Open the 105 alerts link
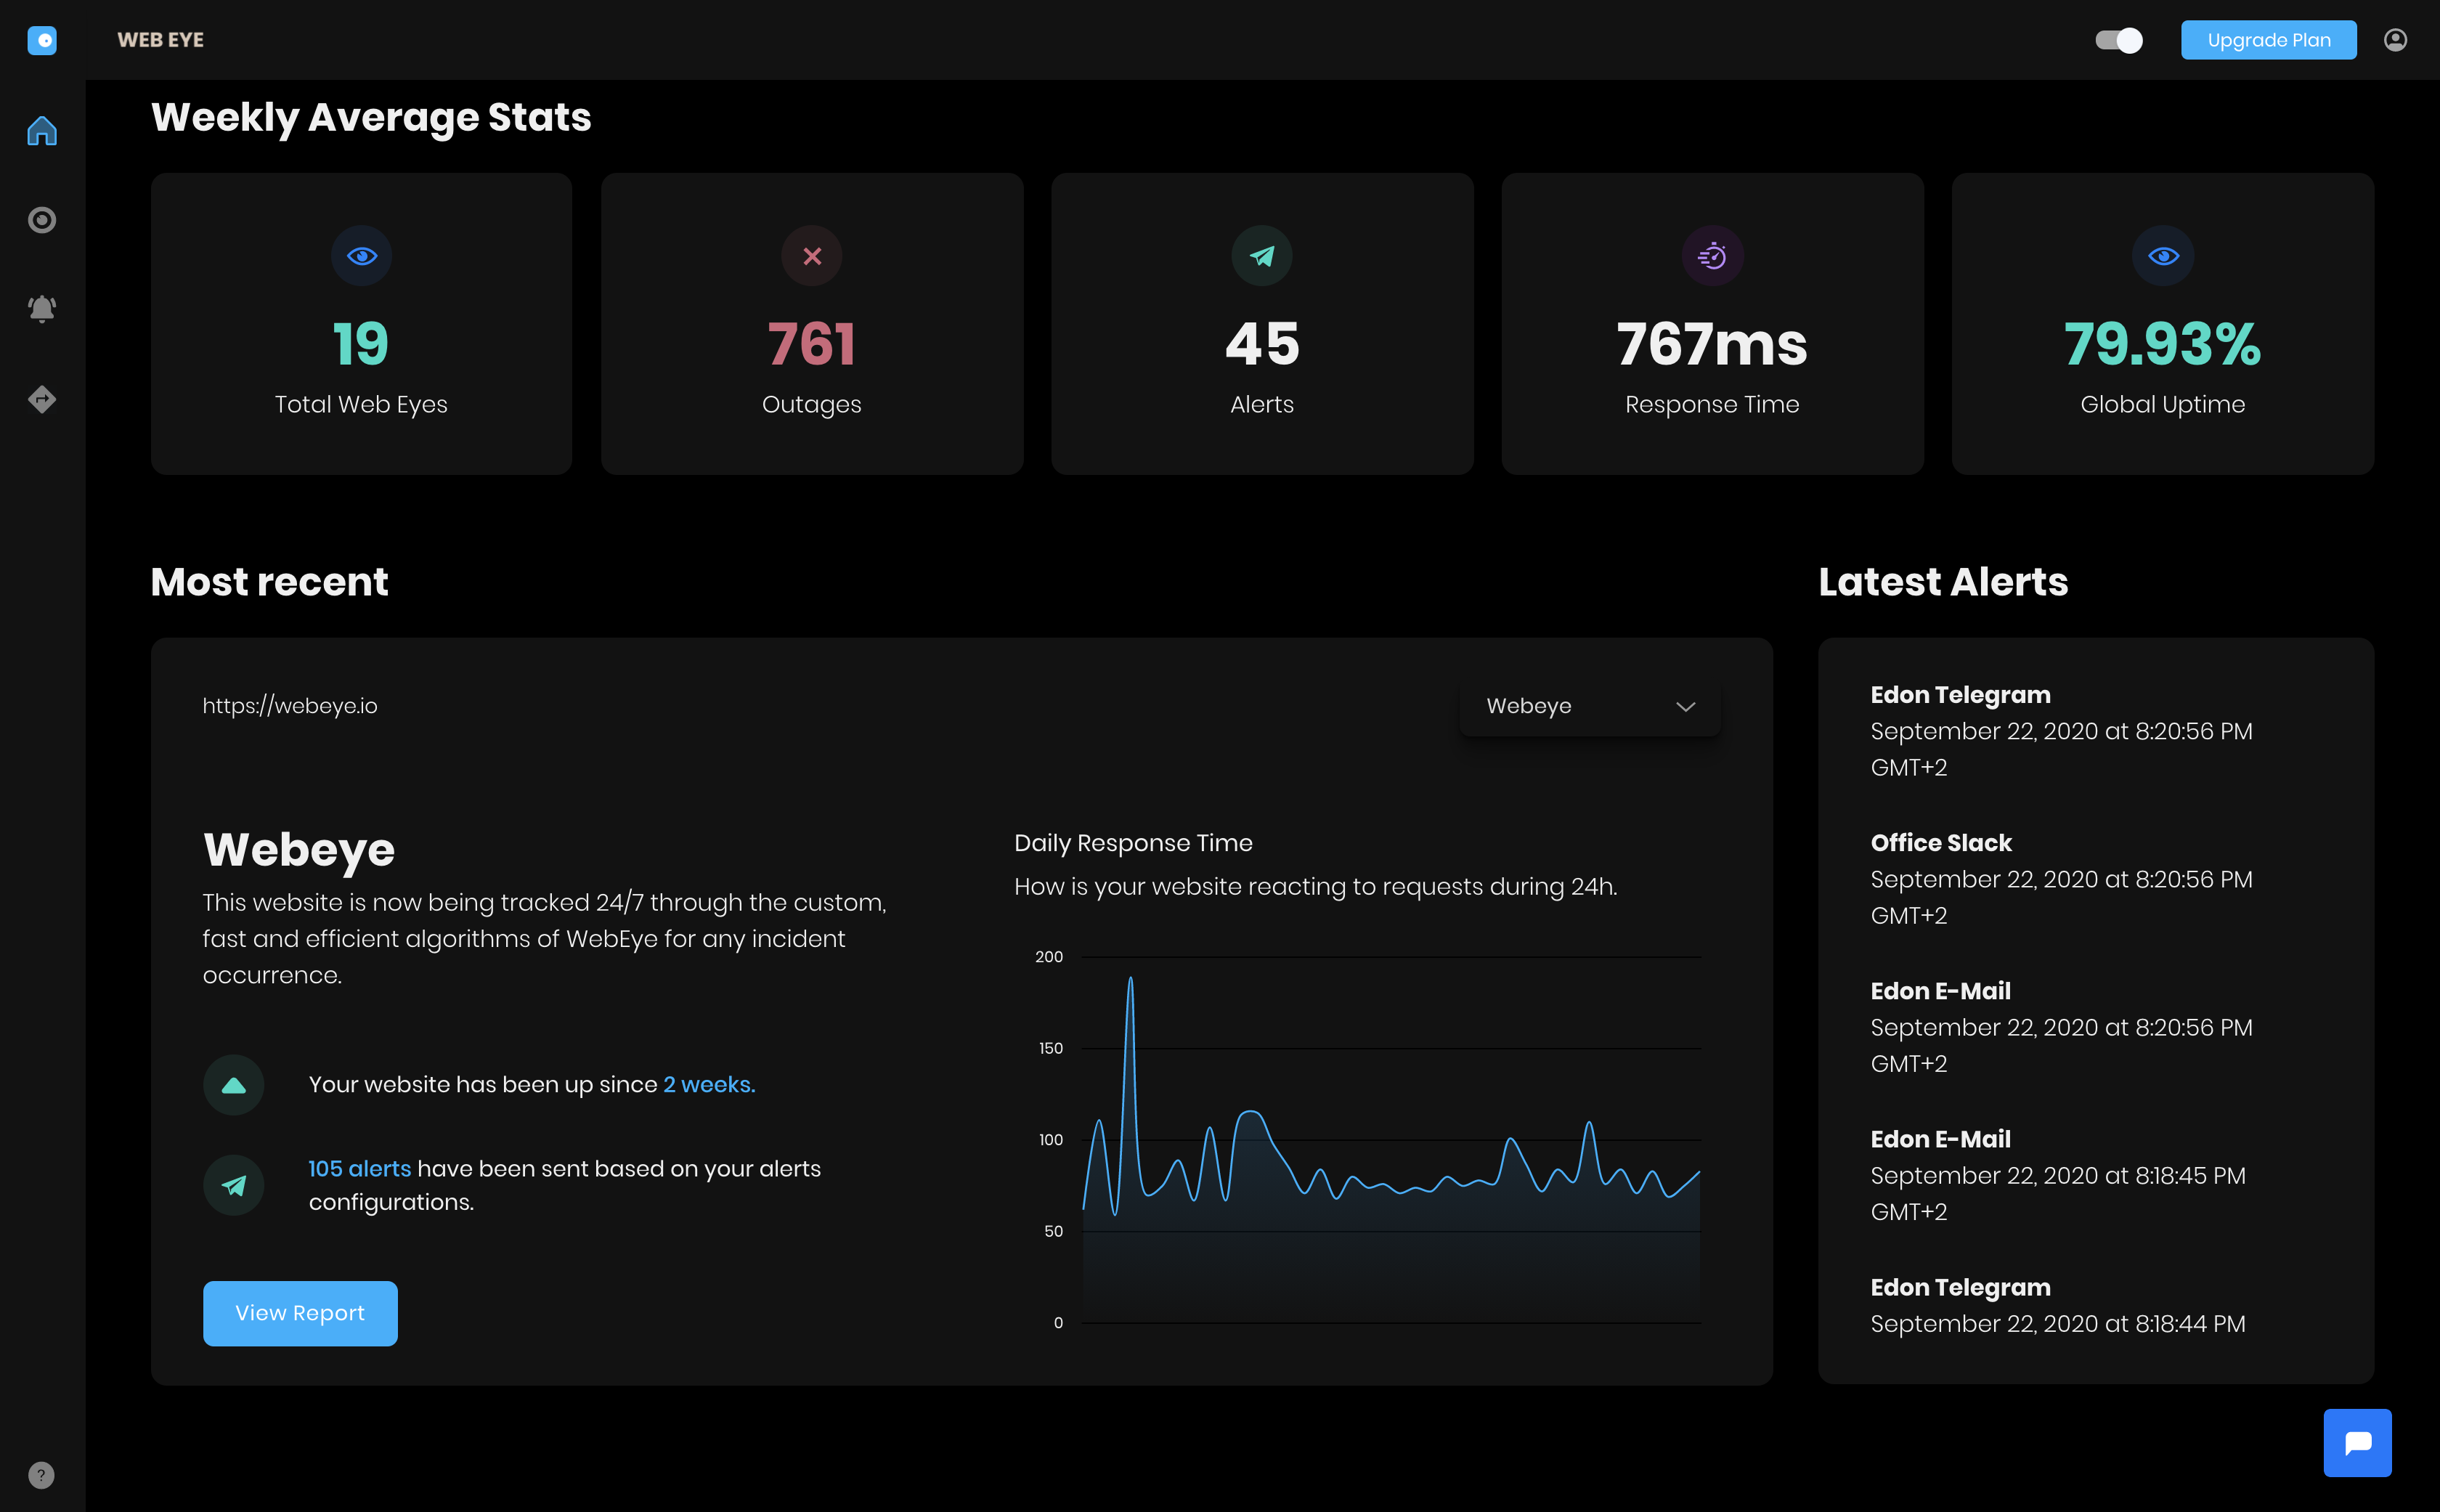This screenshot has height=1512, width=2440. (x=359, y=1168)
